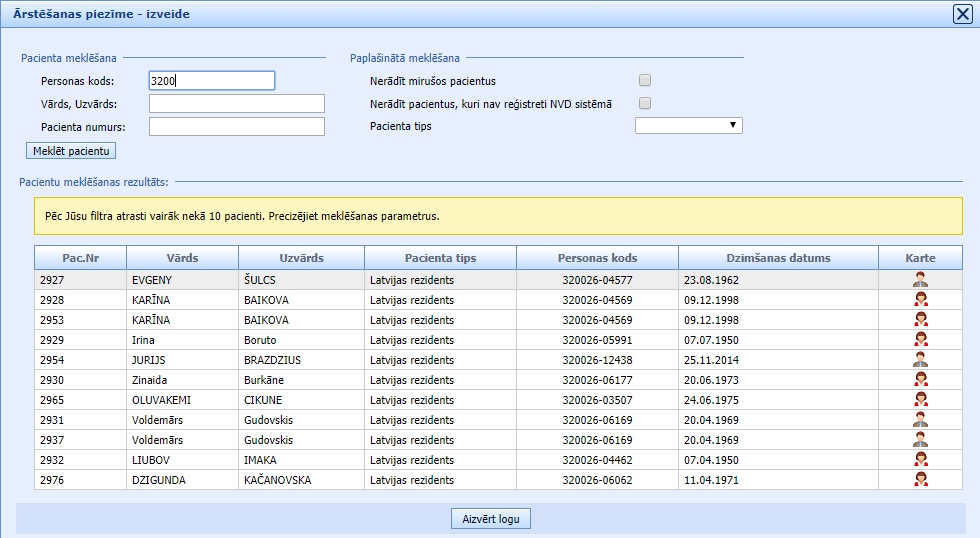The height and width of the screenshot is (538, 980).
Task: Sort results by 'Uzvārds' column header
Action: (x=301, y=258)
